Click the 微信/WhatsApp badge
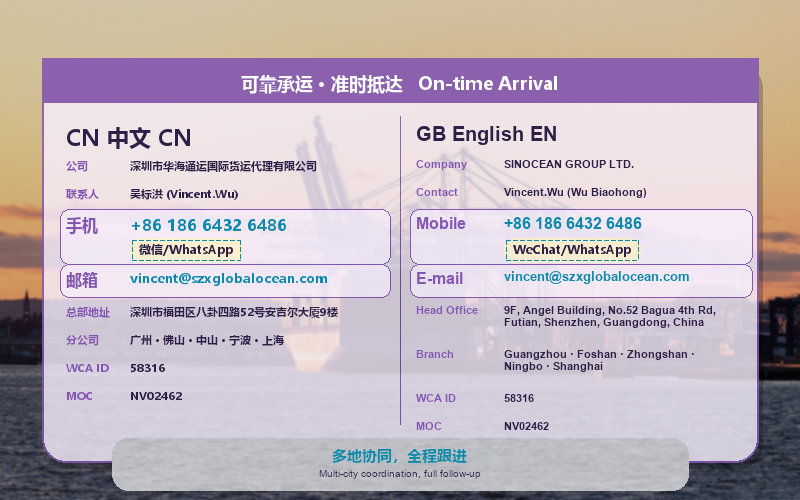Screen dimensions: 800x500 [x=186, y=250]
